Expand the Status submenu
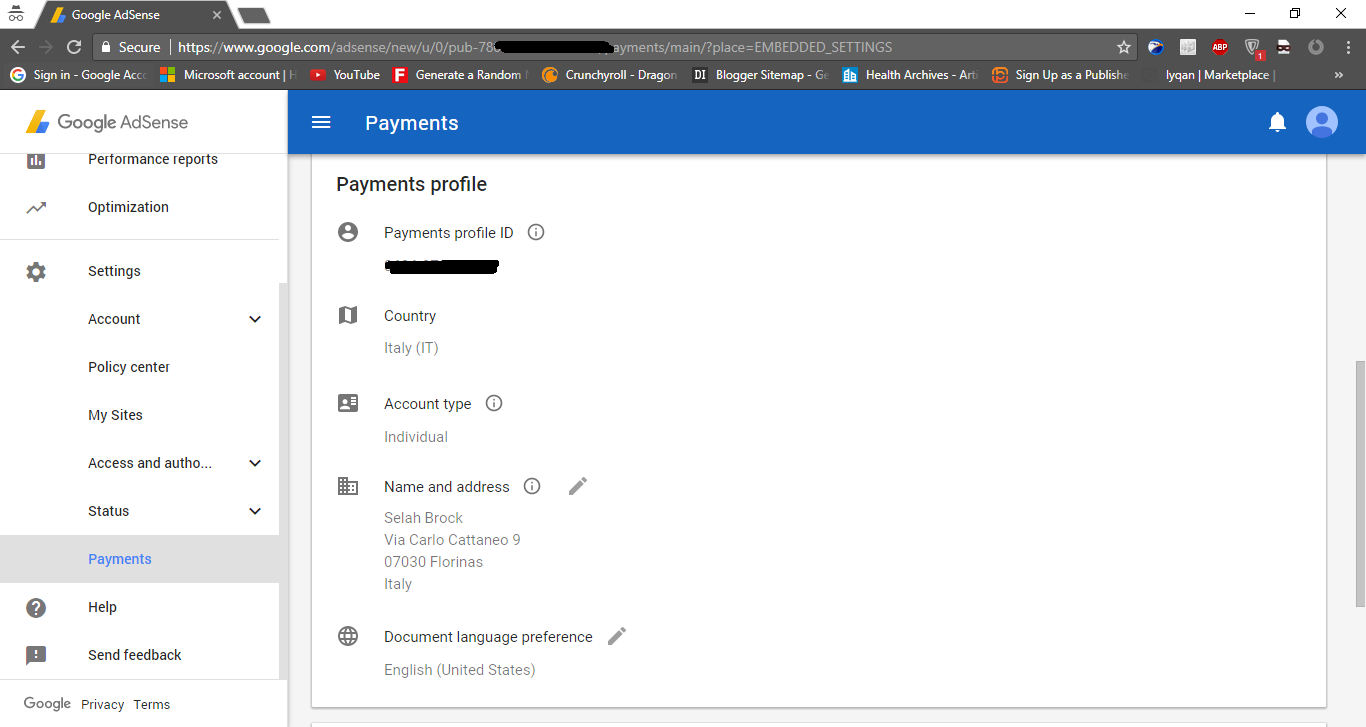Image resolution: width=1366 pixels, height=727 pixels. coord(255,511)
